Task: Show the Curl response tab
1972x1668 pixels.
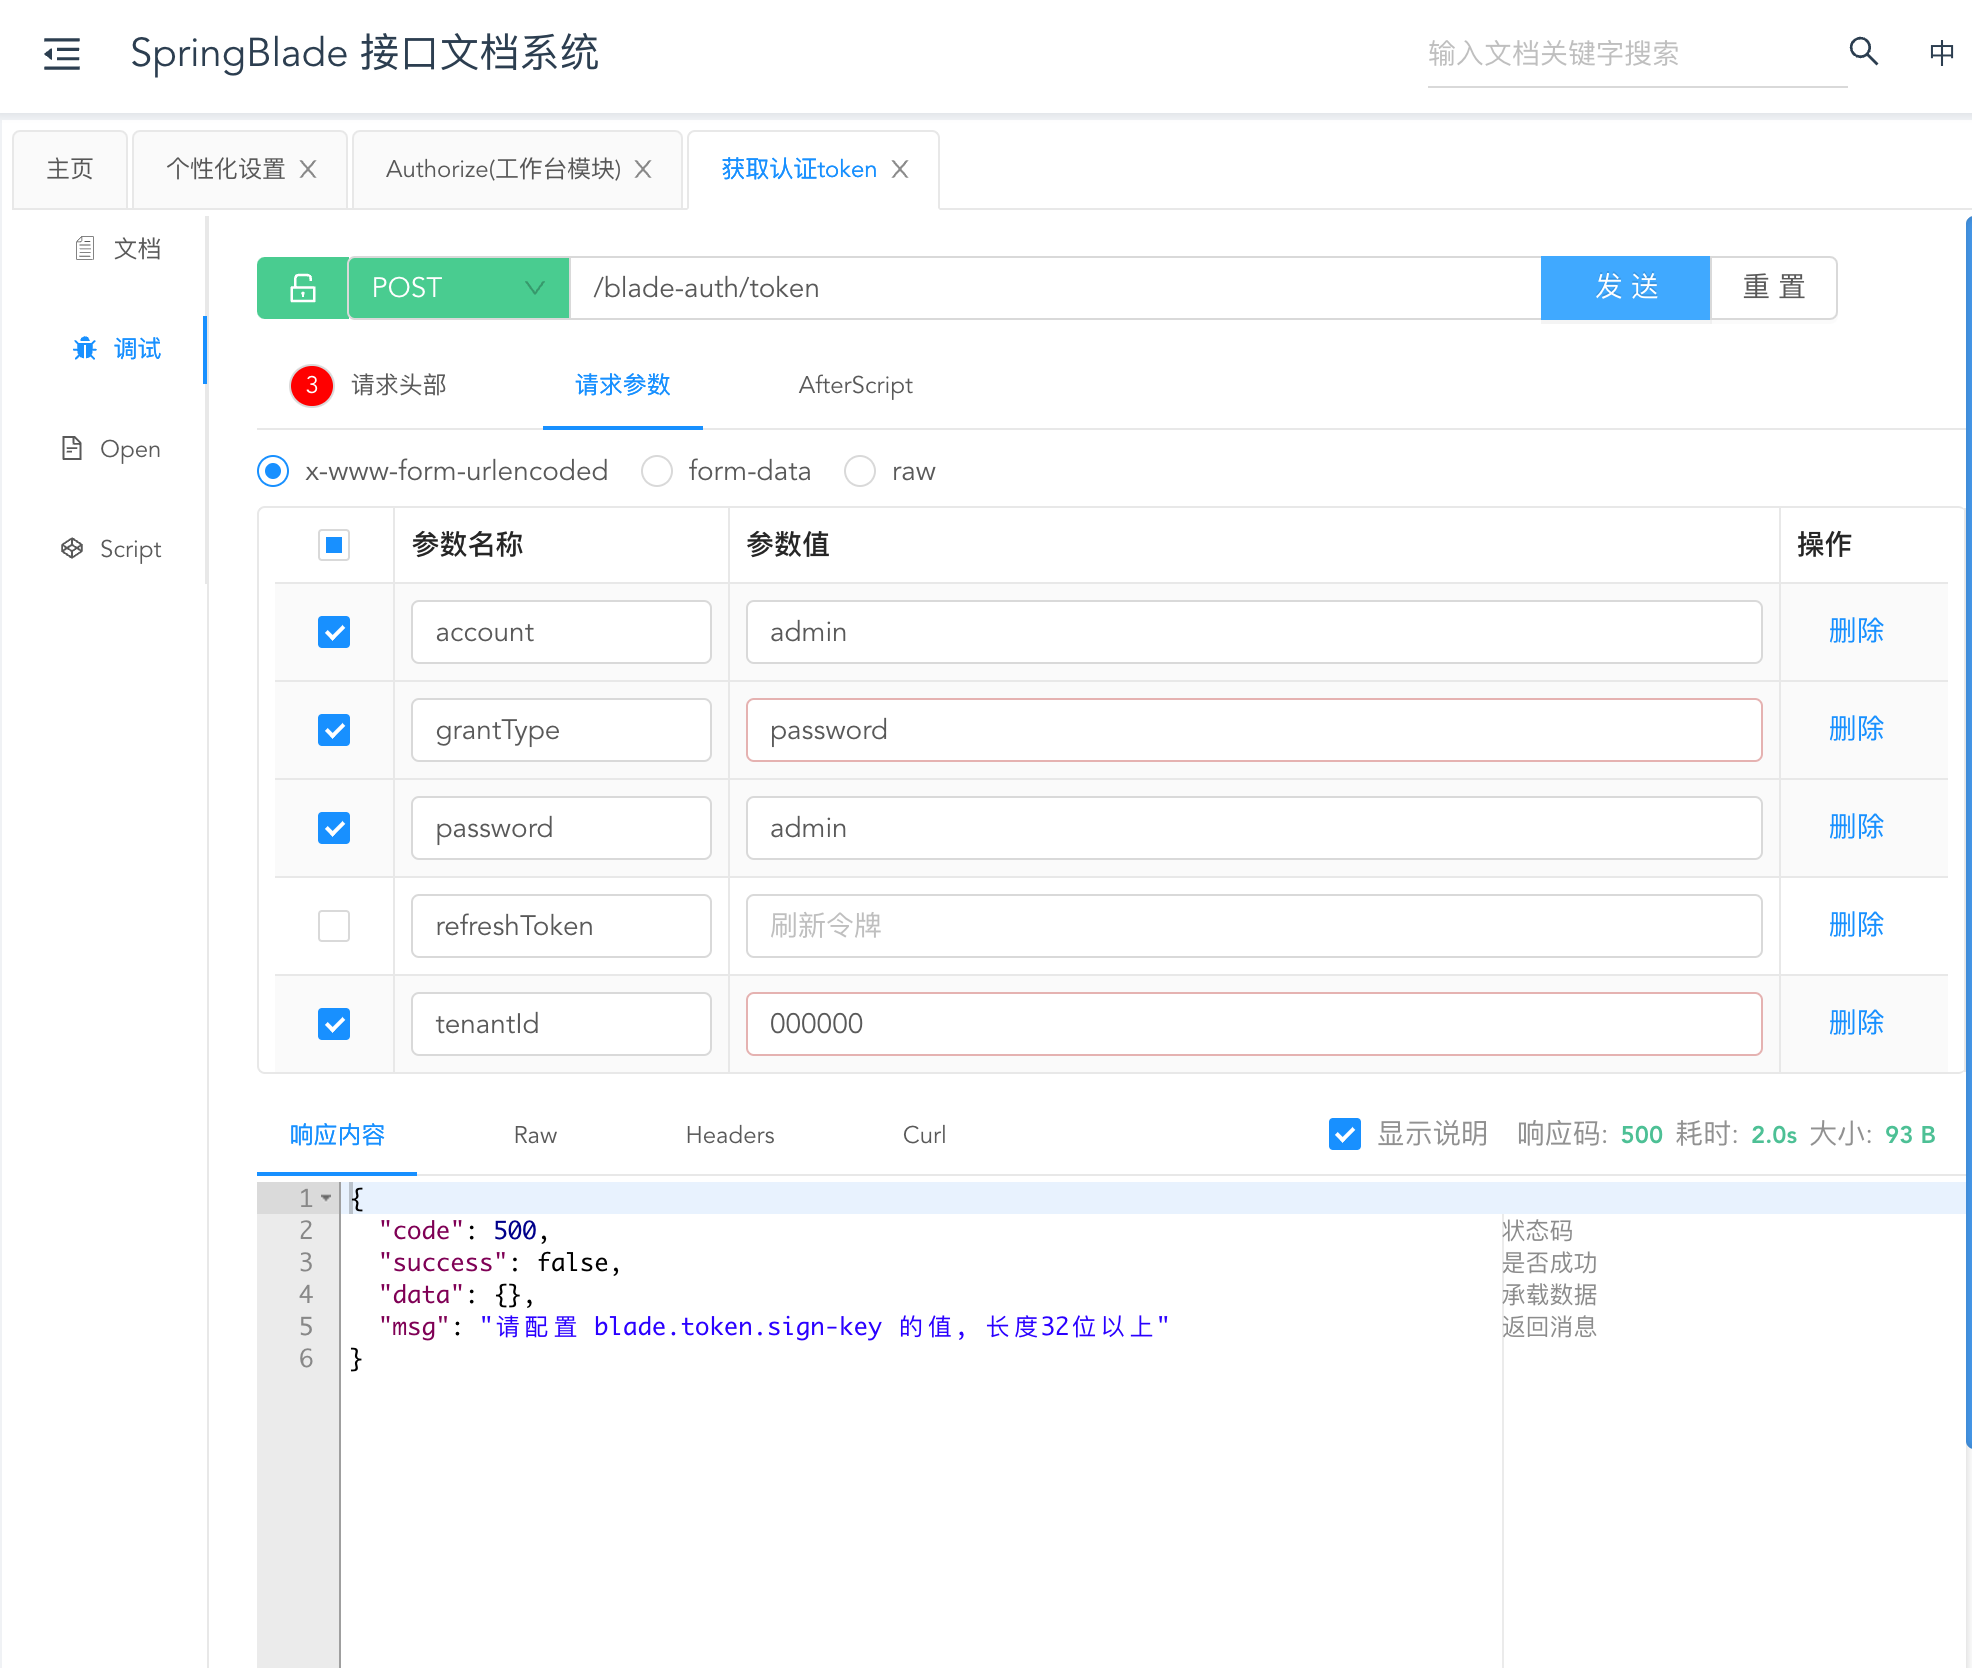Action: 924,1135
